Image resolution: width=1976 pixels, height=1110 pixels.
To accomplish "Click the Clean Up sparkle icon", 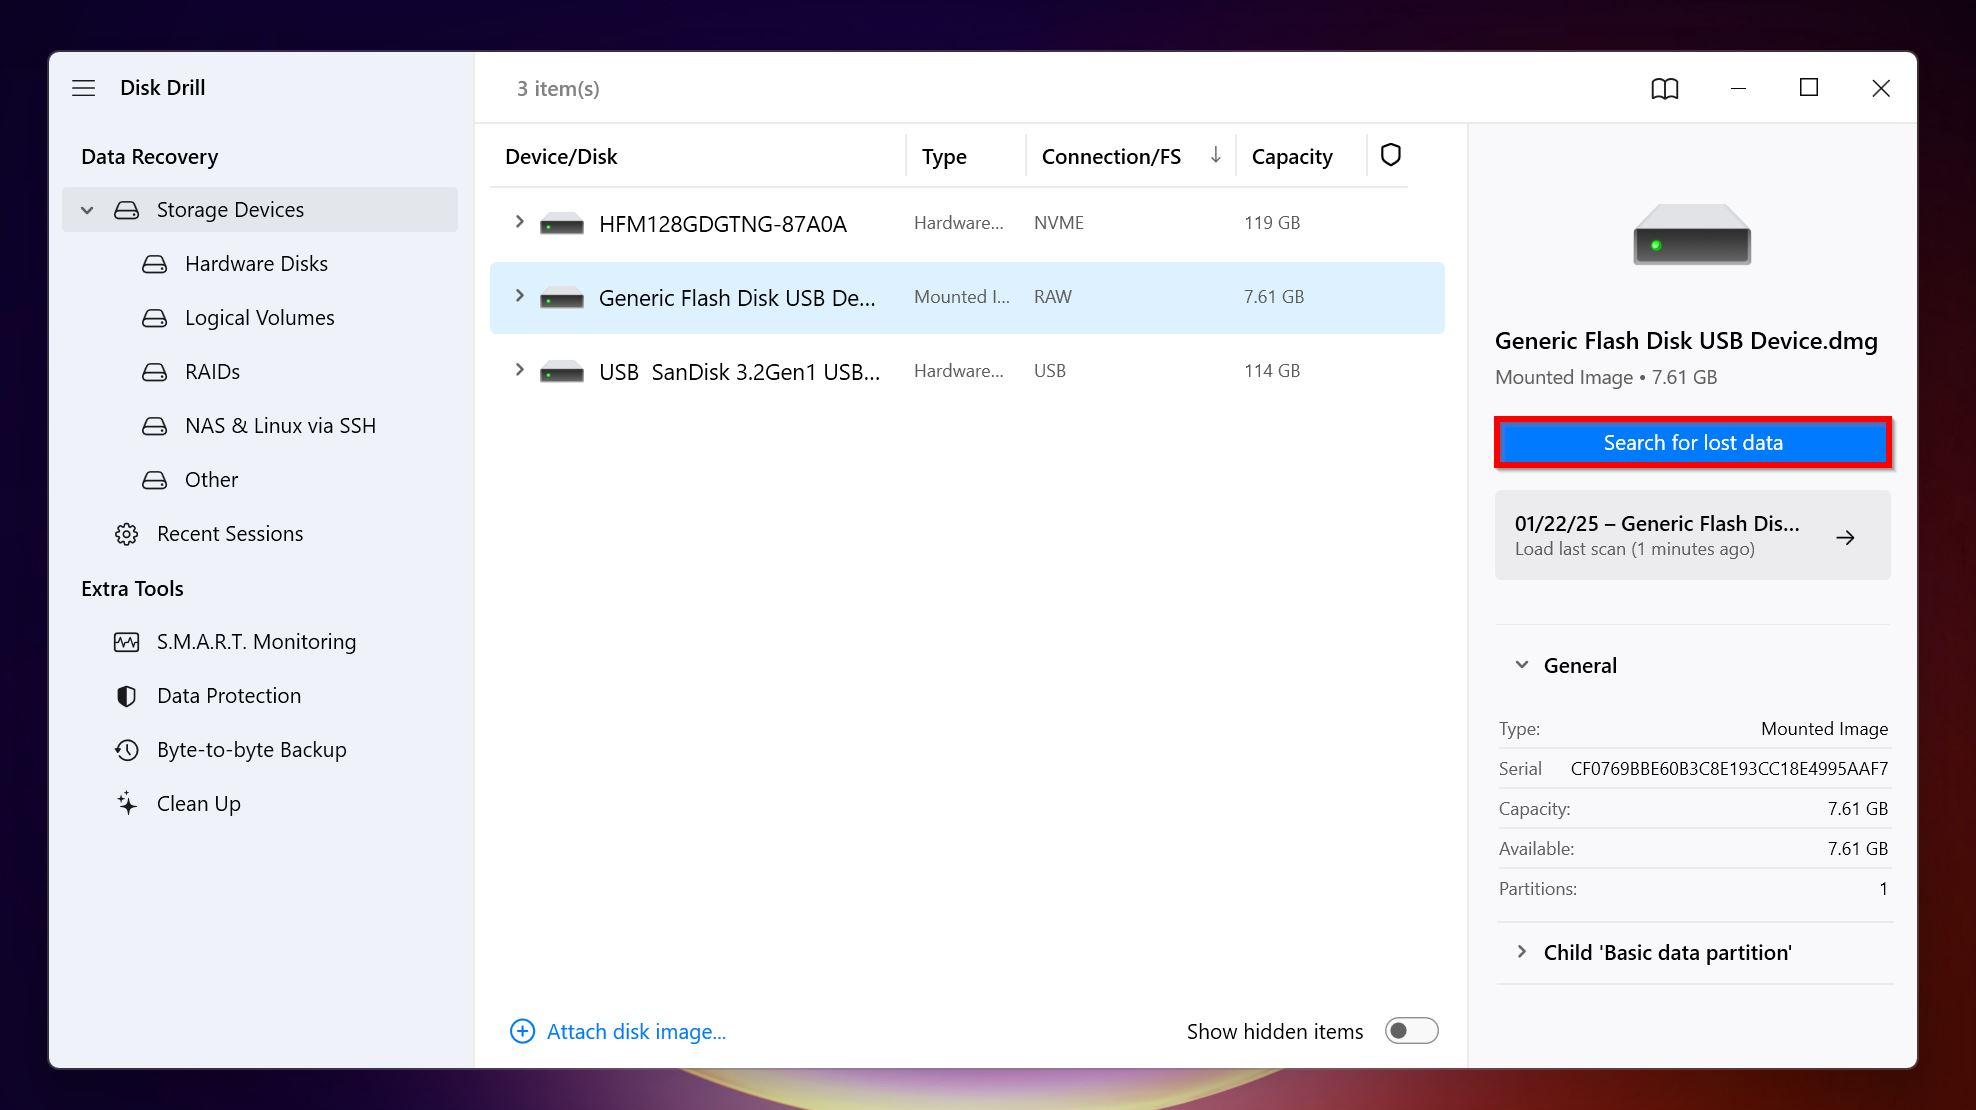I will pyautogui.click(x=127, y=804).
